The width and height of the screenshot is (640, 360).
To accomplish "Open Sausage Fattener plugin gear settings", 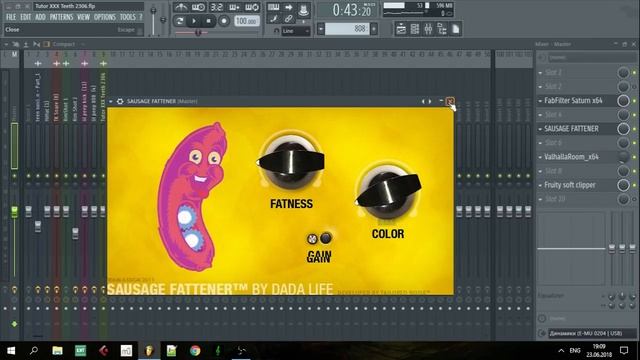I will pos(120,101).
